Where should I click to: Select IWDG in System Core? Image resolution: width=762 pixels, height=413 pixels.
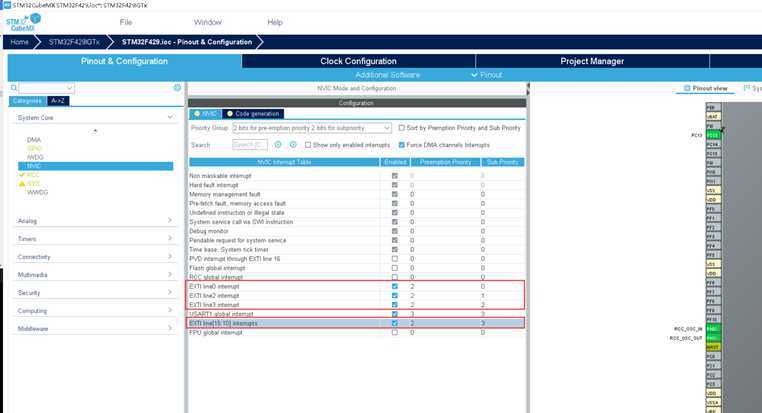coord(35,157)
